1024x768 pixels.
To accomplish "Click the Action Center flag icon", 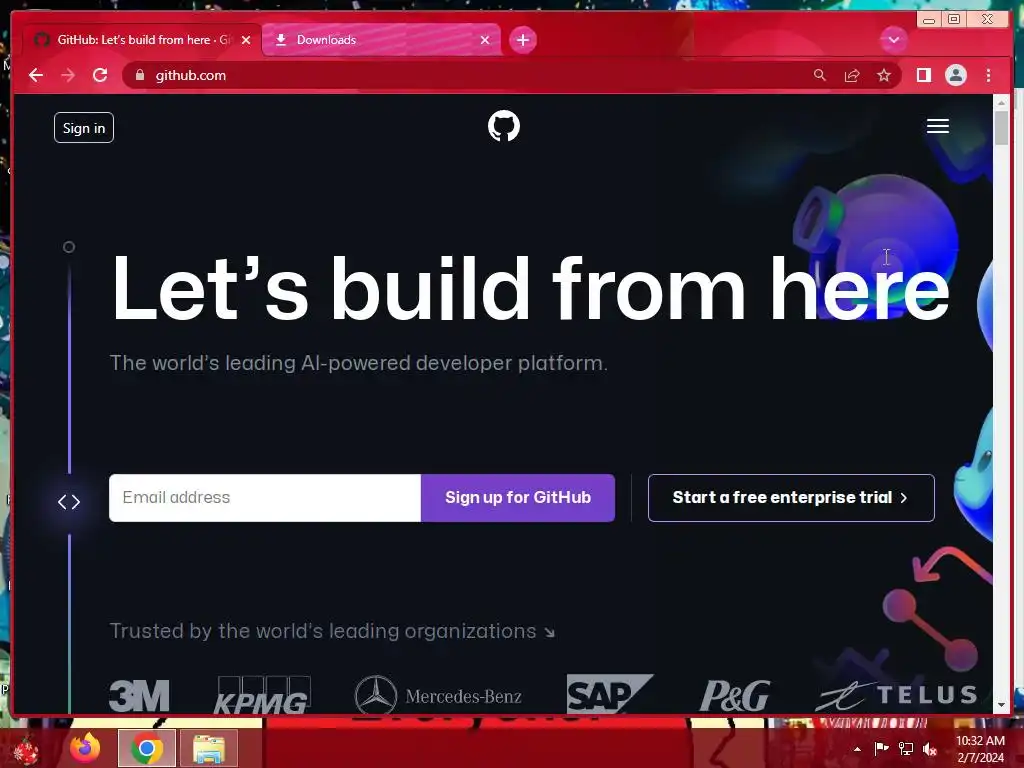I will (881, 748).
